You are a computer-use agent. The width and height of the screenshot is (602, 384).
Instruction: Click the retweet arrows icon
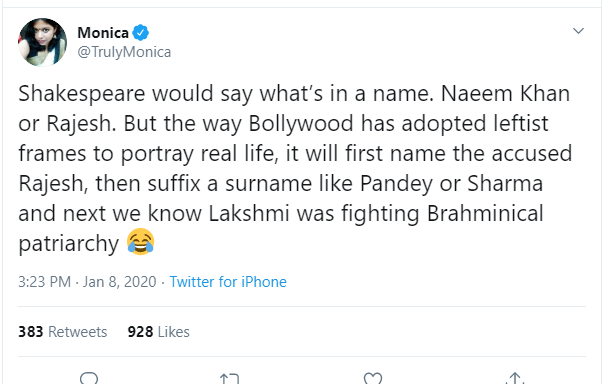point(229,379)
